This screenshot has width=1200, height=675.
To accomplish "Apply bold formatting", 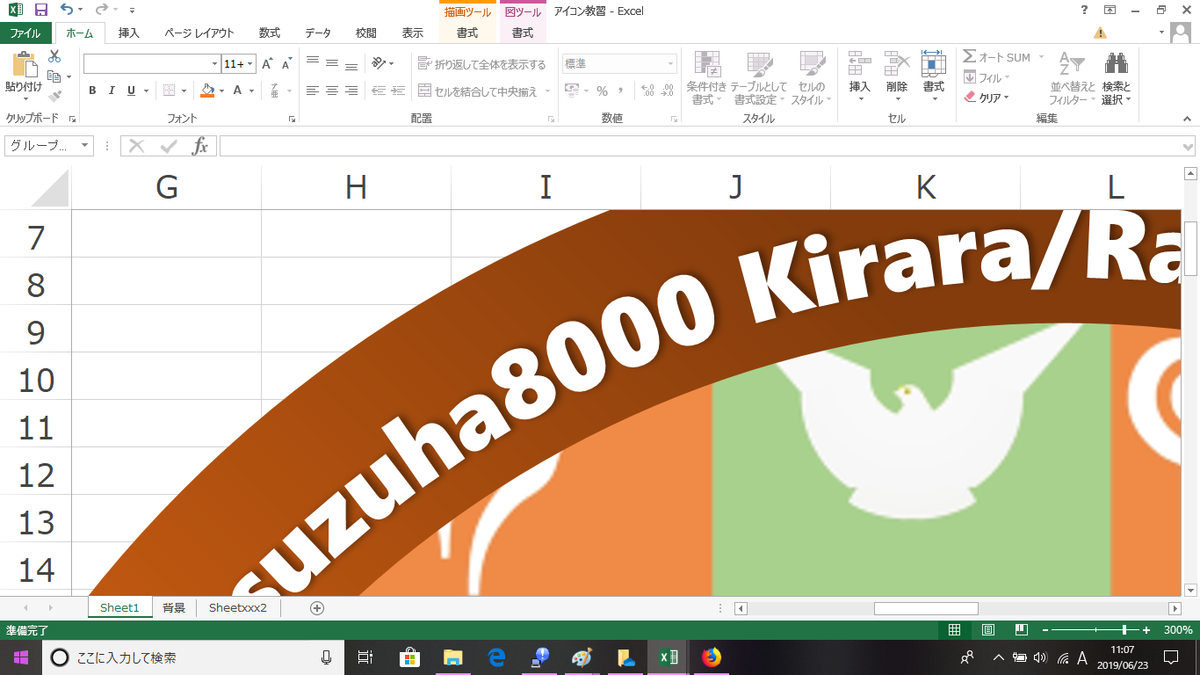I will [x=92, y=90].
